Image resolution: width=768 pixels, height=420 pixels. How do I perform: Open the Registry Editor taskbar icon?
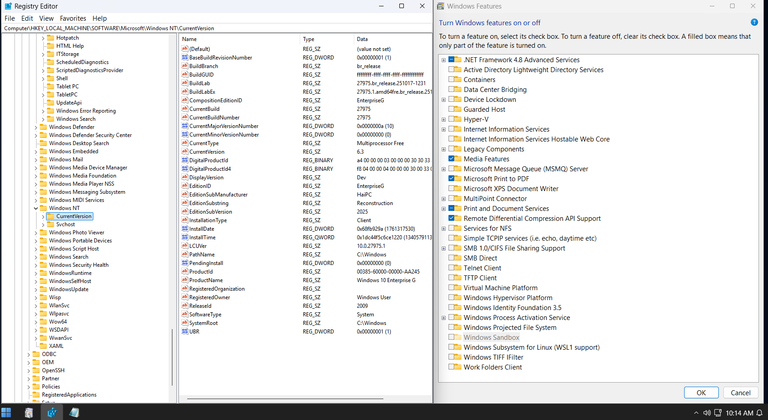(51, 413)
